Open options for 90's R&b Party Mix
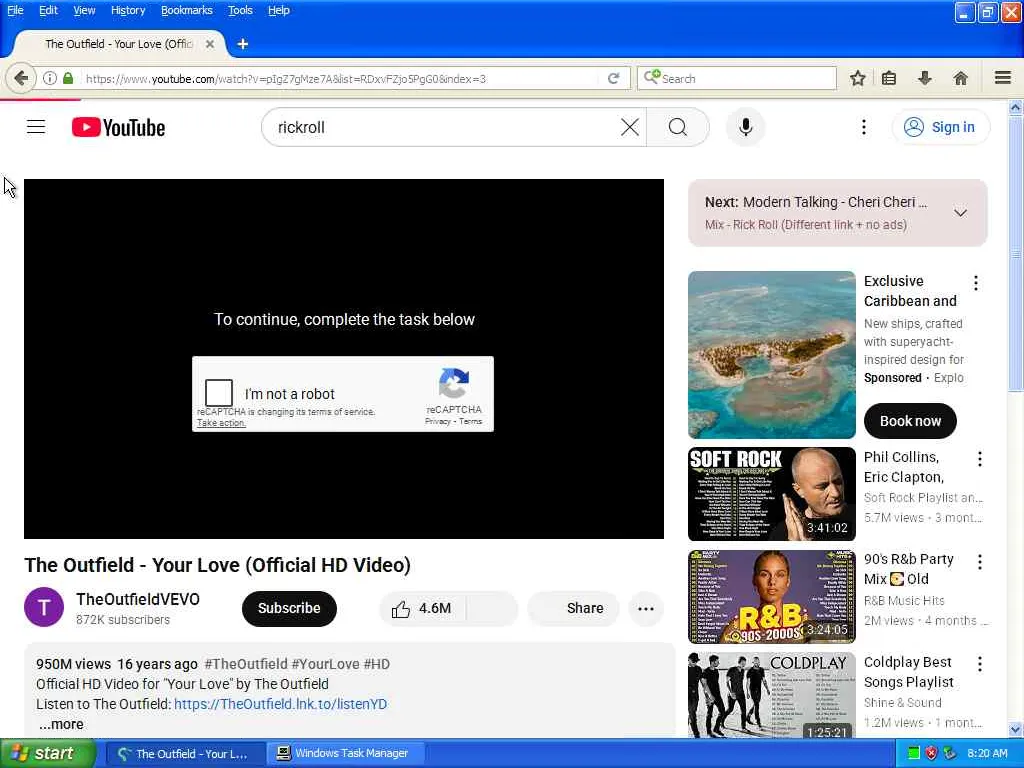Screen dimensions: 1024x768 click(x=979, y=562)
